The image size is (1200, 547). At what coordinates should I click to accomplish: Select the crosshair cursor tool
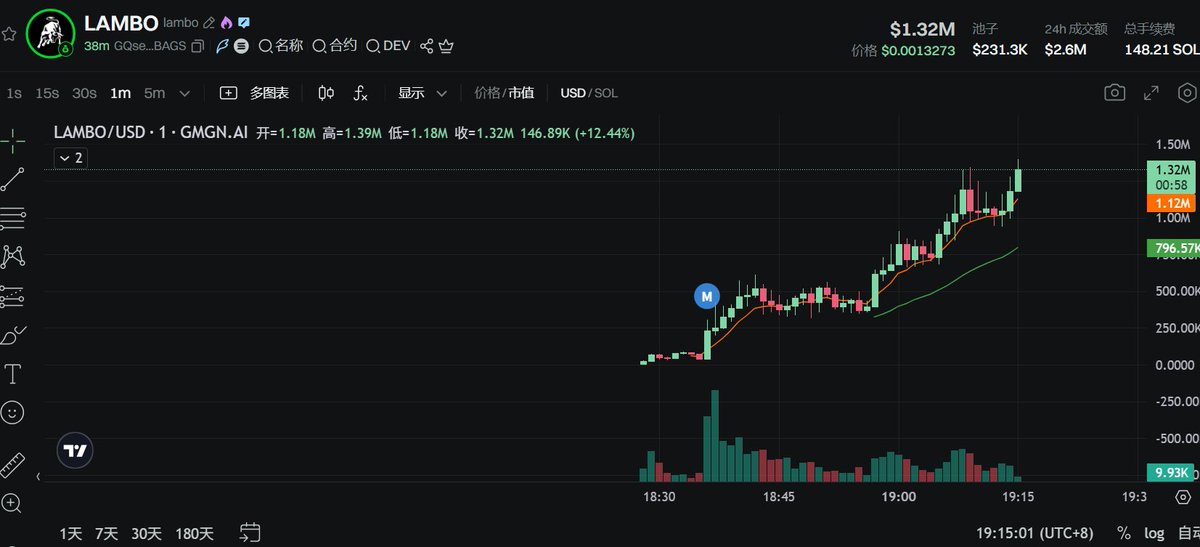click(x=13, y=140)
